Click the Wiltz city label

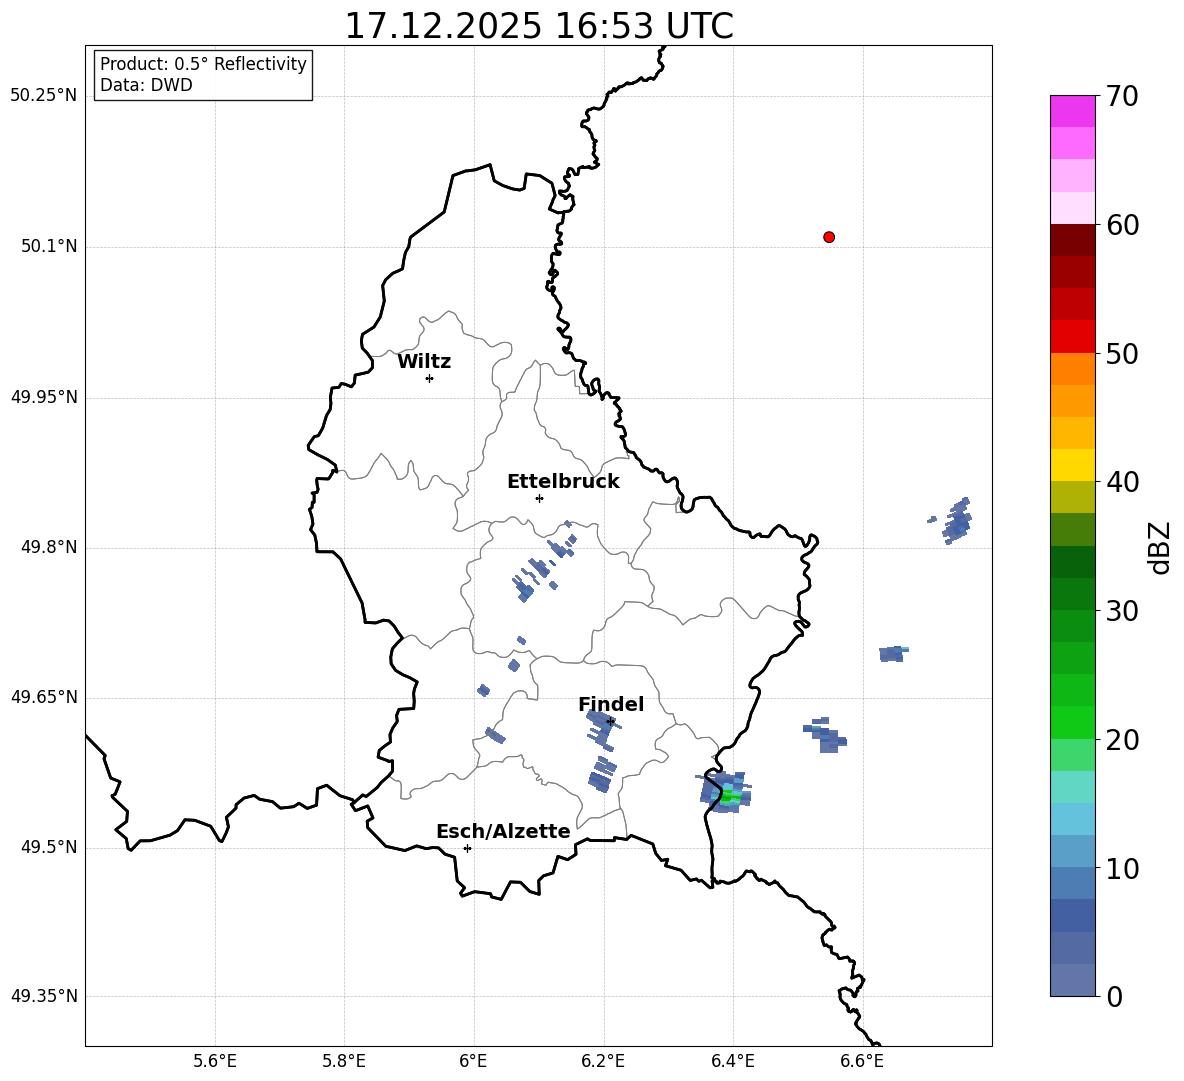(424, 362)
